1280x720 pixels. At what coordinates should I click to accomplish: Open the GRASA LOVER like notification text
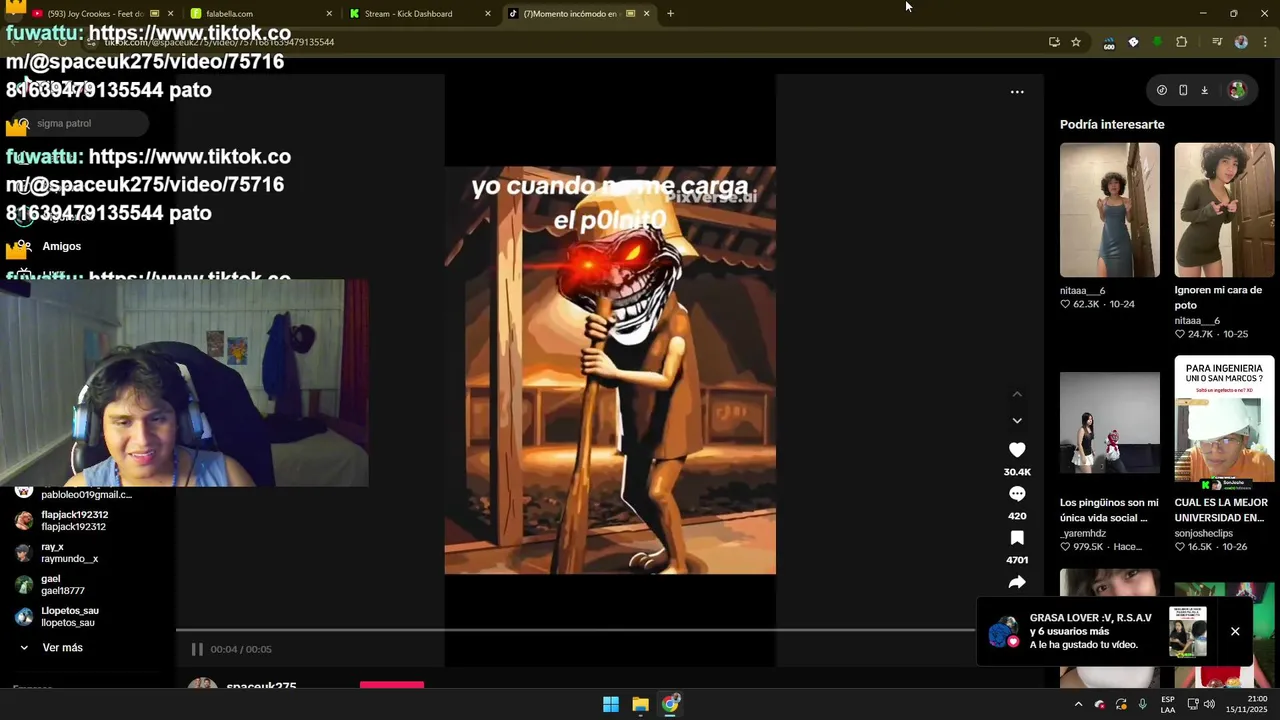[x=1090, y=631]
